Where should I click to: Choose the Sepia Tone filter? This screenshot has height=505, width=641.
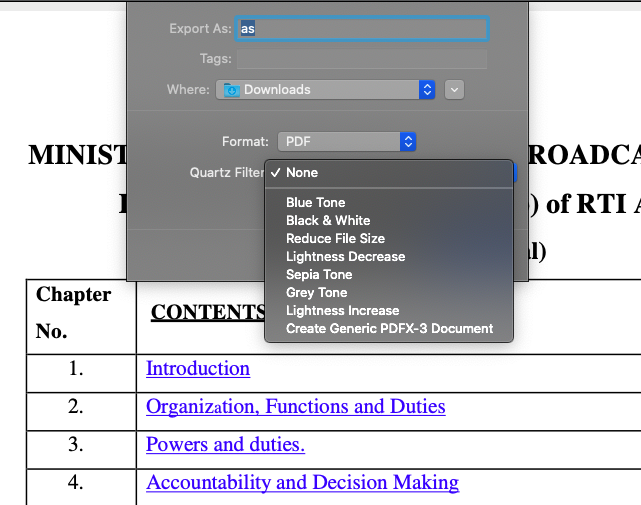tap(389, 274)
